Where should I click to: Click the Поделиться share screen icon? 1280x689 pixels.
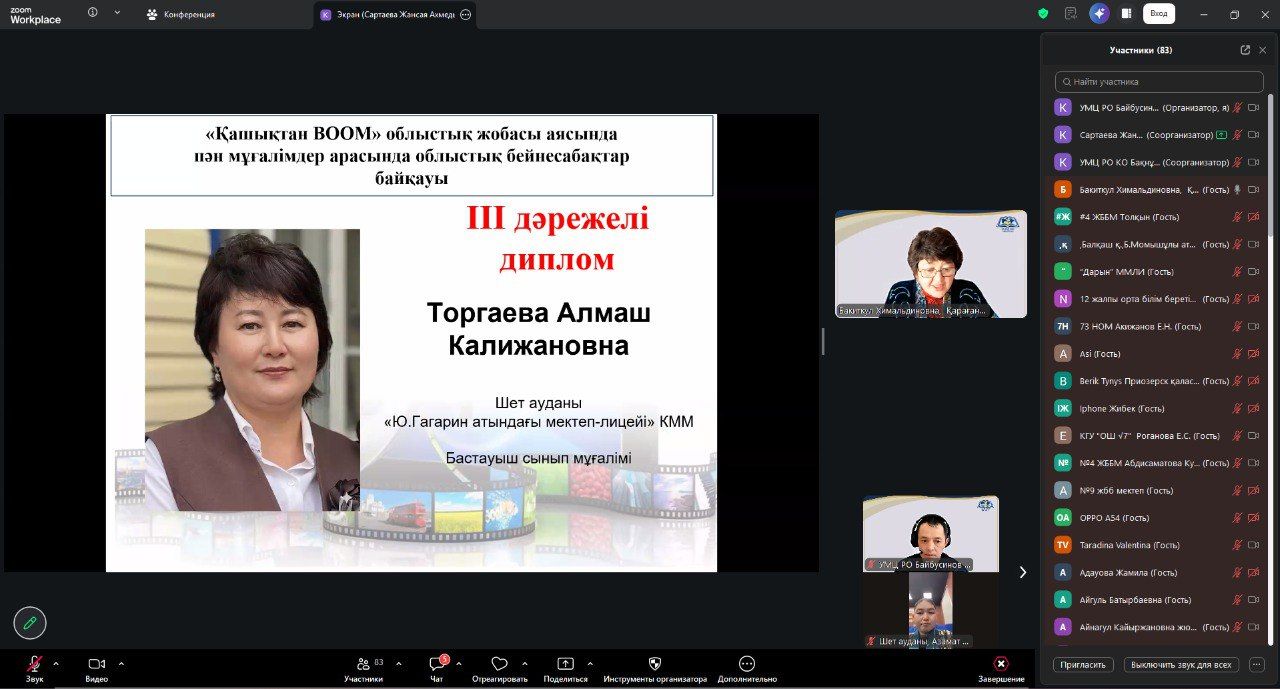point(565,664)
